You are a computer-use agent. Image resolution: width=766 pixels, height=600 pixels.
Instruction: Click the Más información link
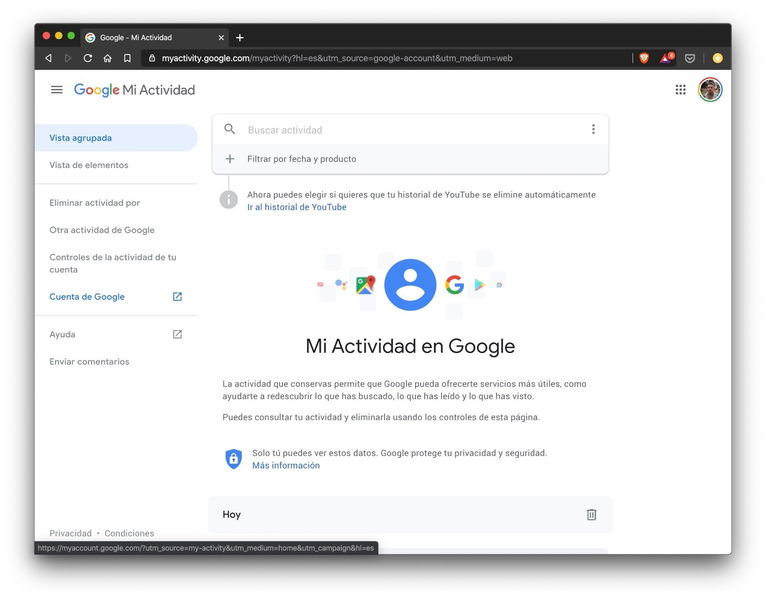[286, 466]
